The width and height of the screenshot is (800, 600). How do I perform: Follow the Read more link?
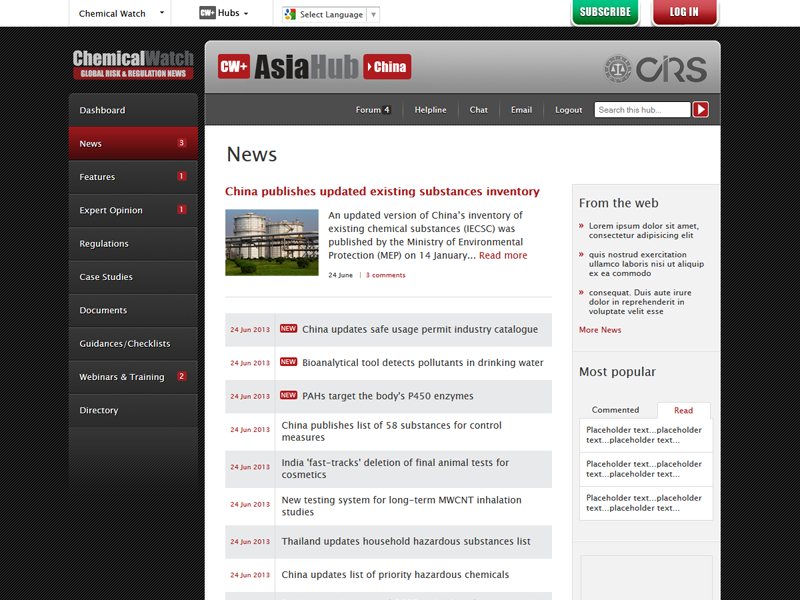503,256
